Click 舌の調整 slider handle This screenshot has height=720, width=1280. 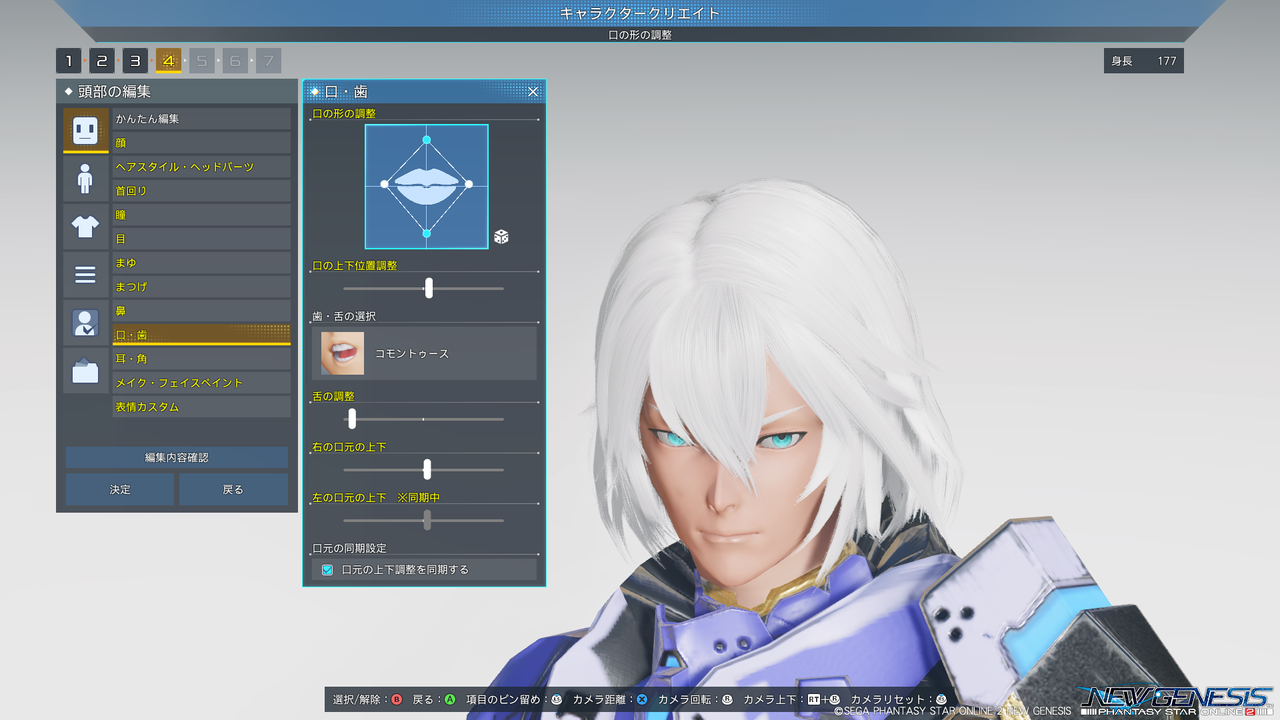pos(352,419)
